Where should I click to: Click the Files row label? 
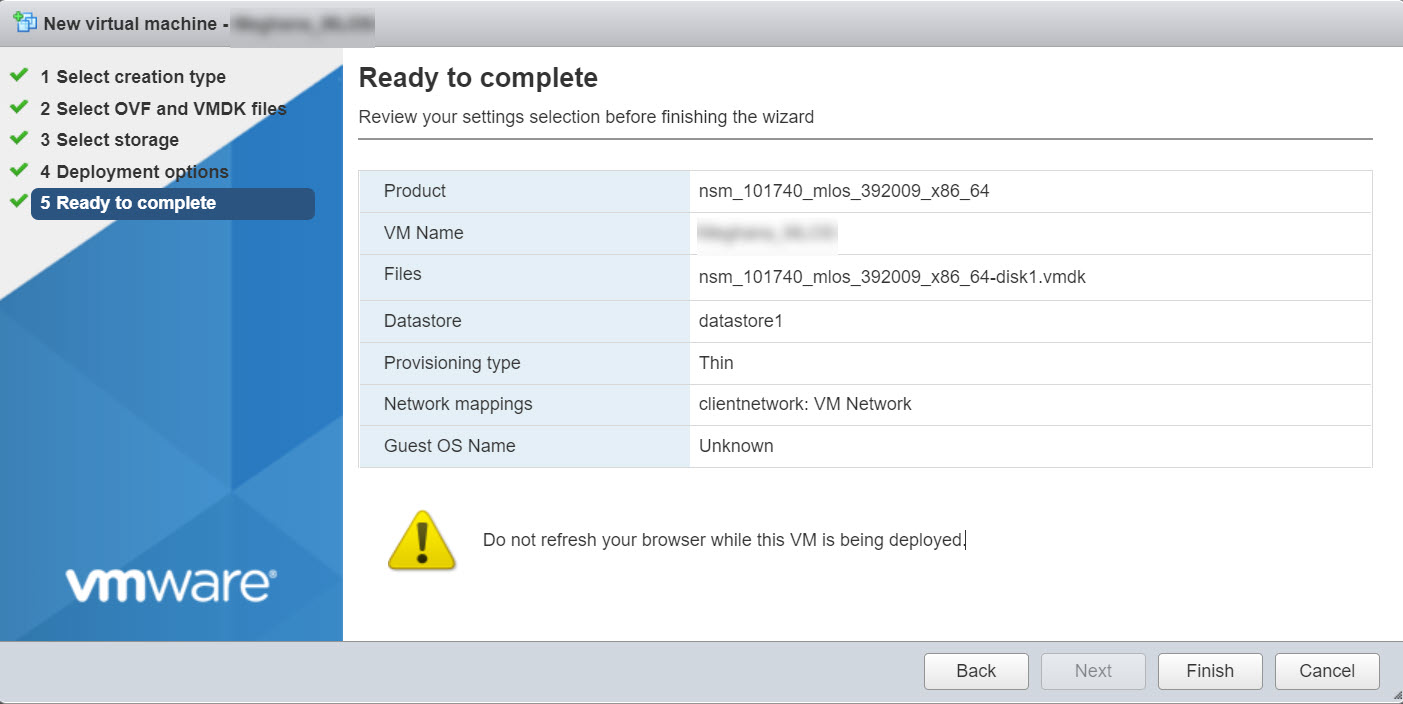tap(403, 274)
